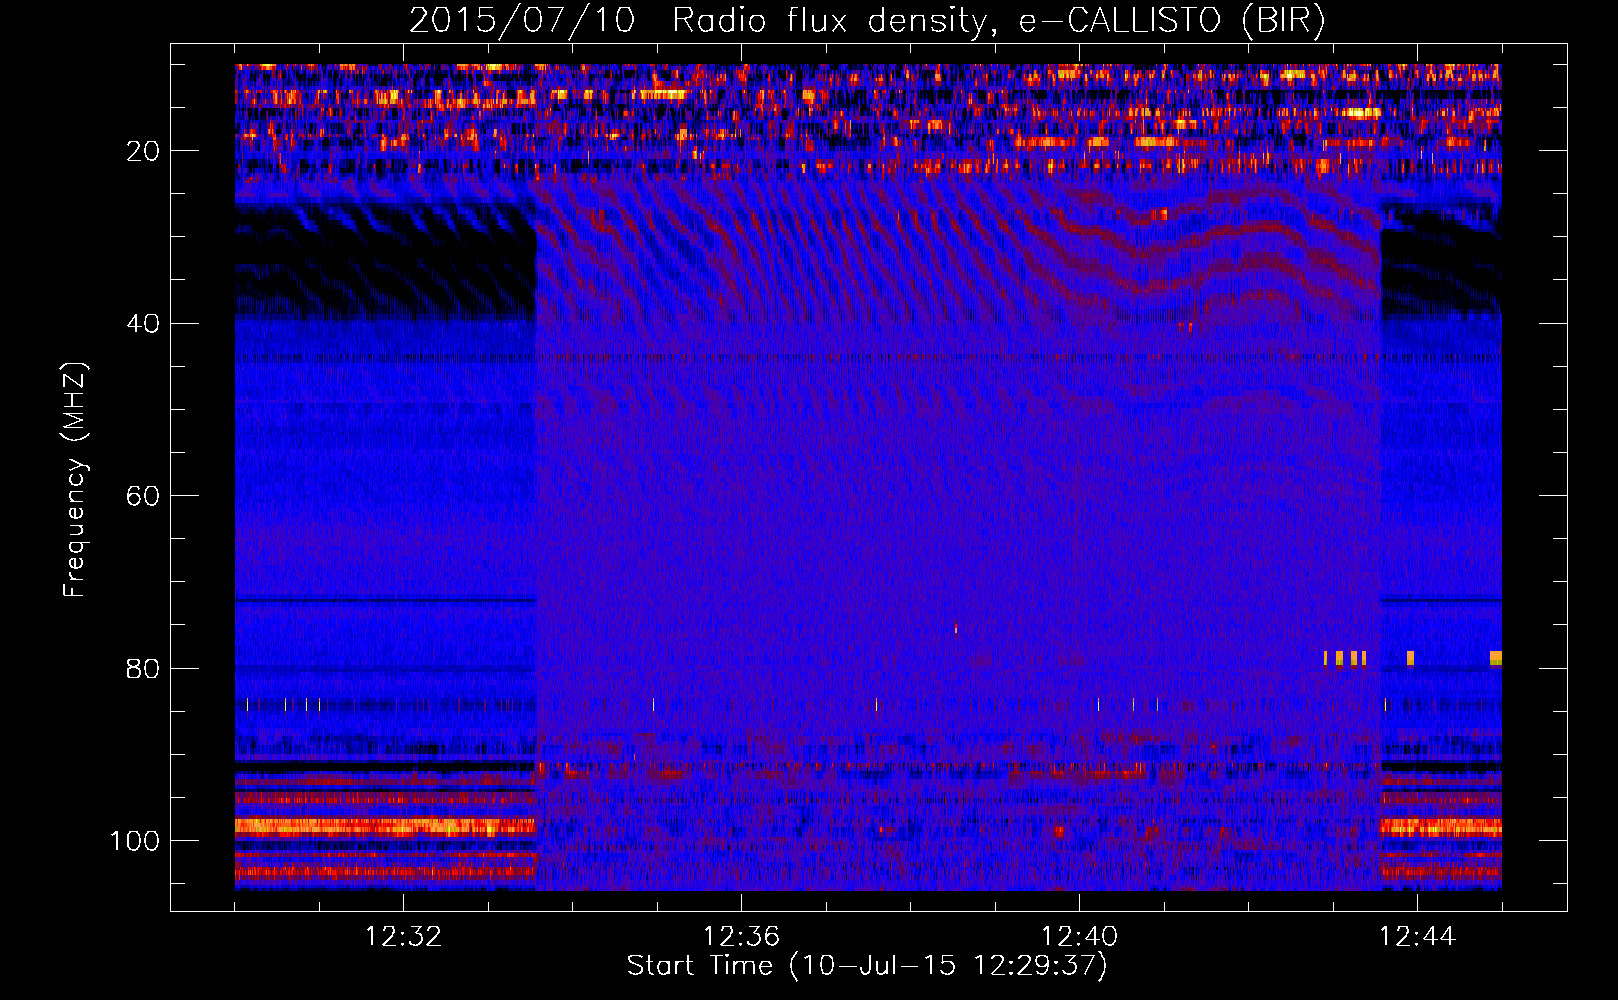Click the 60 MHz frequency tick label

point(143,496)
